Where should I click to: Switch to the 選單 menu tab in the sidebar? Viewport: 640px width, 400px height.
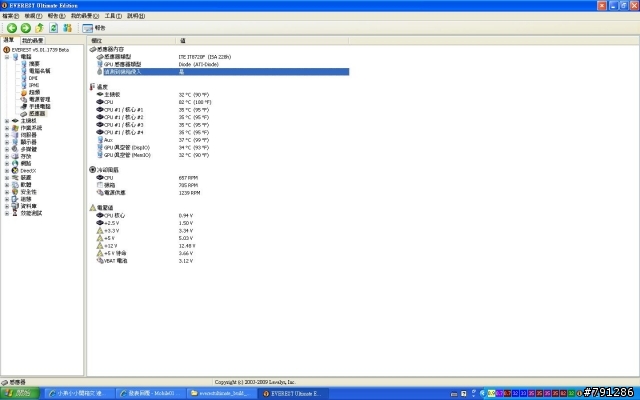pyautogui.click(x=9, y=40)
